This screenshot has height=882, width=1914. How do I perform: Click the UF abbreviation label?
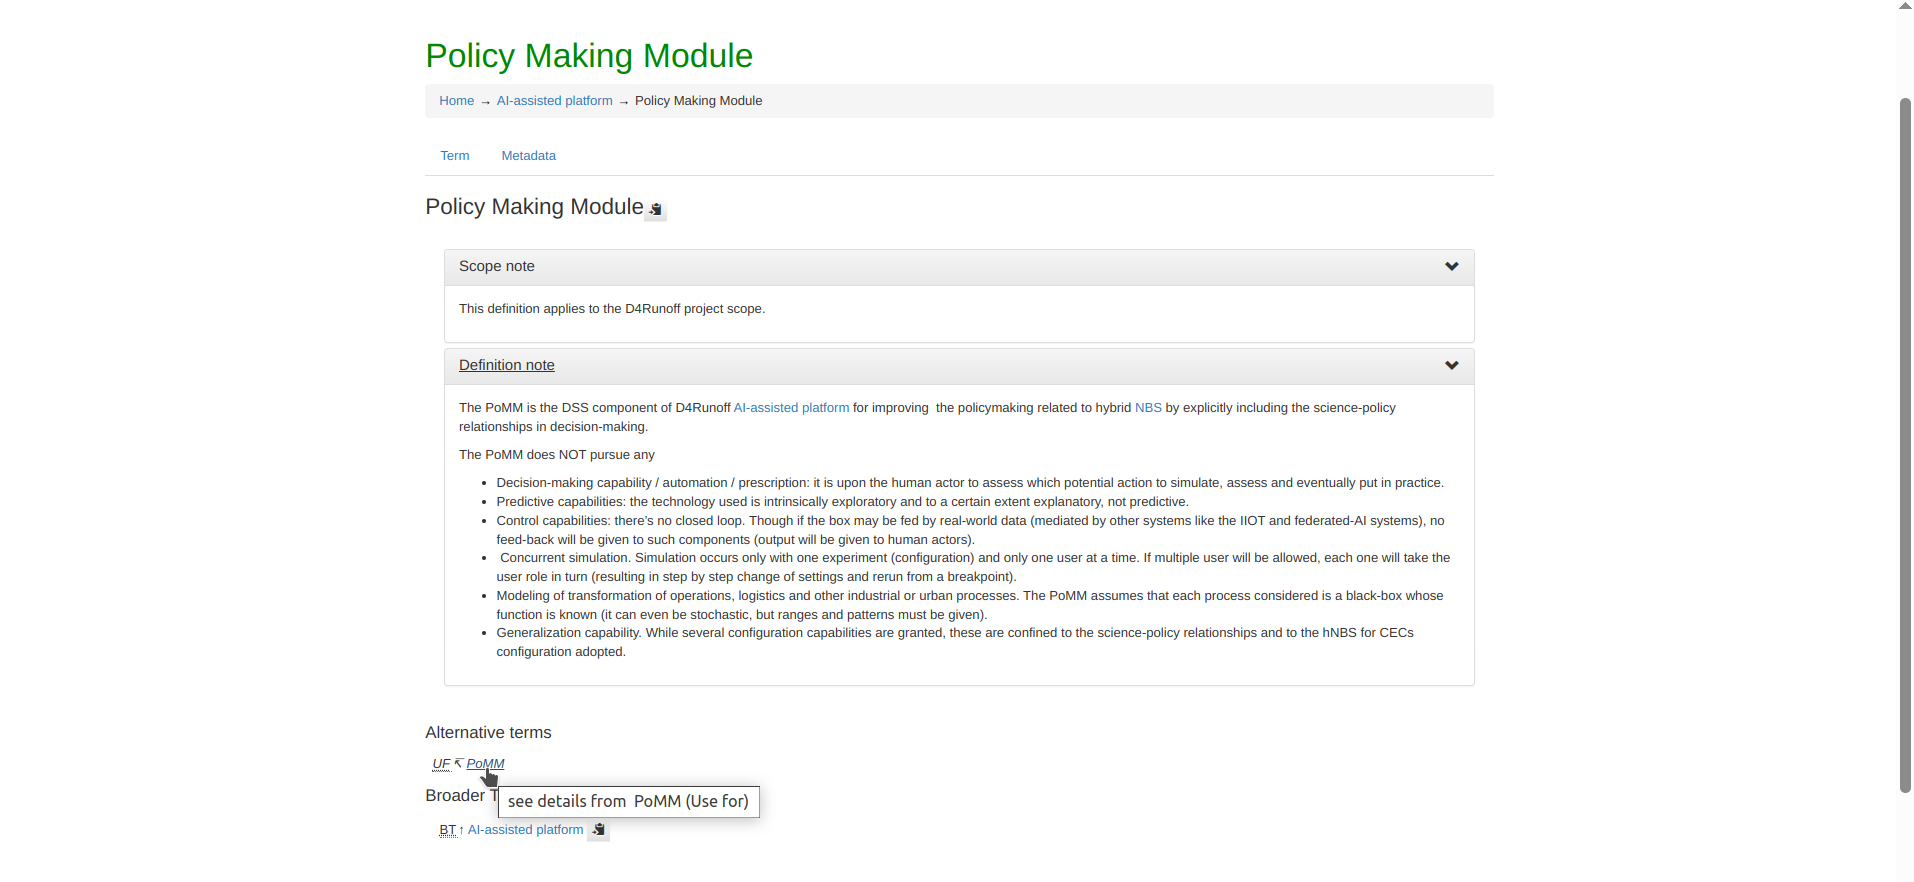coord(441,764)
